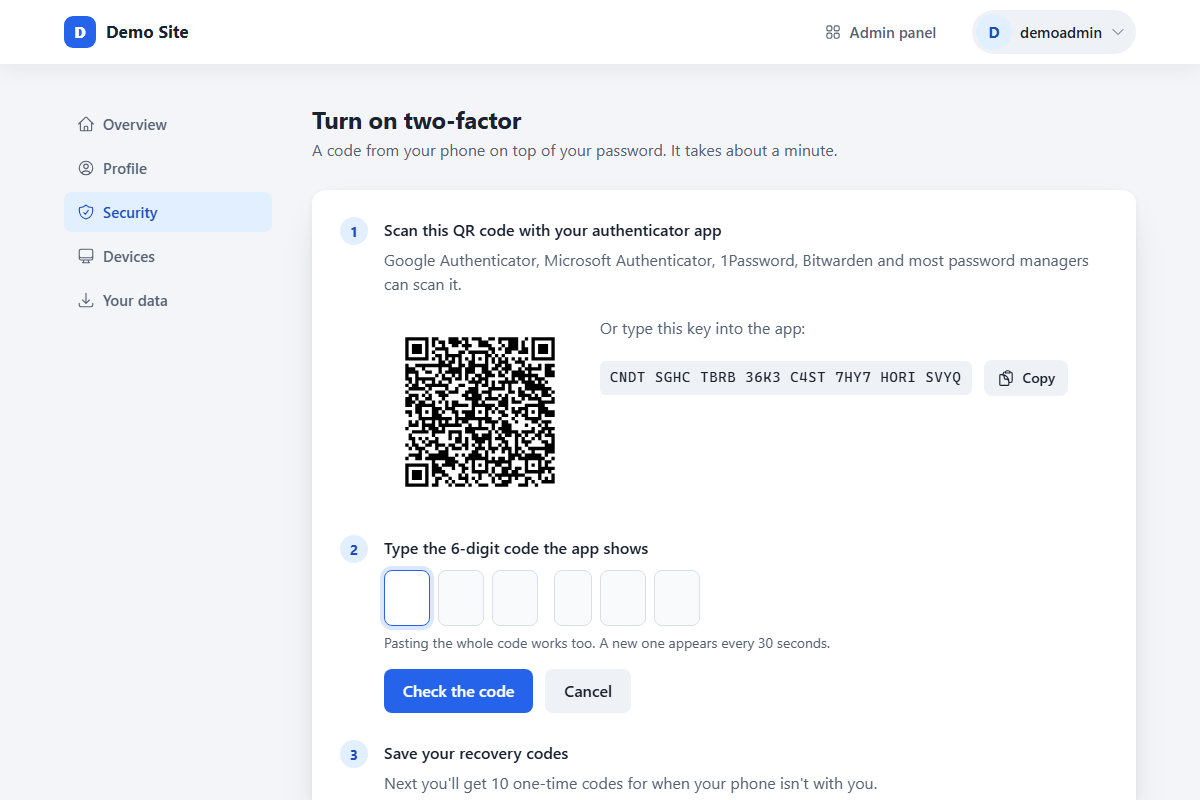Click the 'Turn on two-factor' heading

point(417,121)
